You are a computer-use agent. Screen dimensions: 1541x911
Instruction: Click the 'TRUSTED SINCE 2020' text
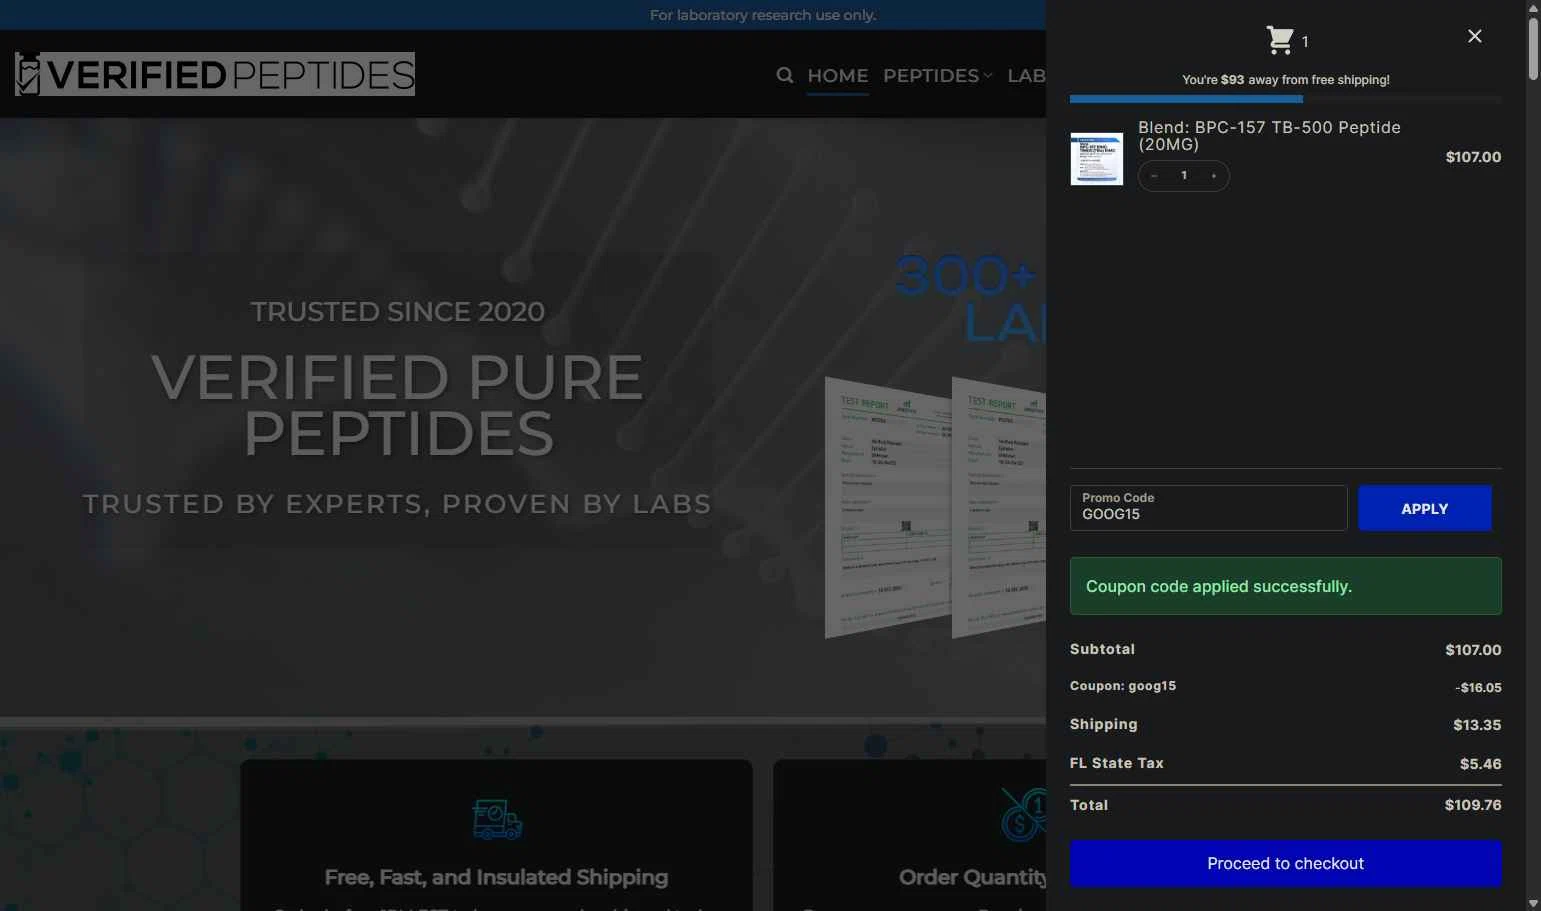pyautogui.click(x=398, y=312)
